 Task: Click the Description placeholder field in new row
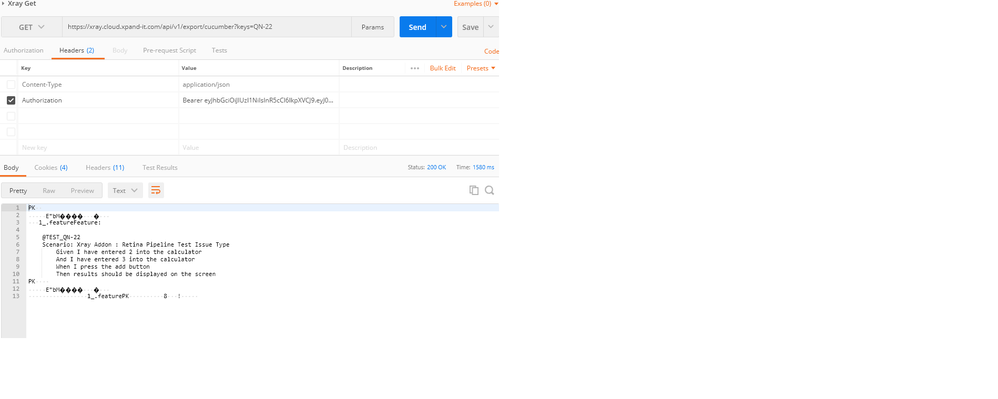click(419, 148)
